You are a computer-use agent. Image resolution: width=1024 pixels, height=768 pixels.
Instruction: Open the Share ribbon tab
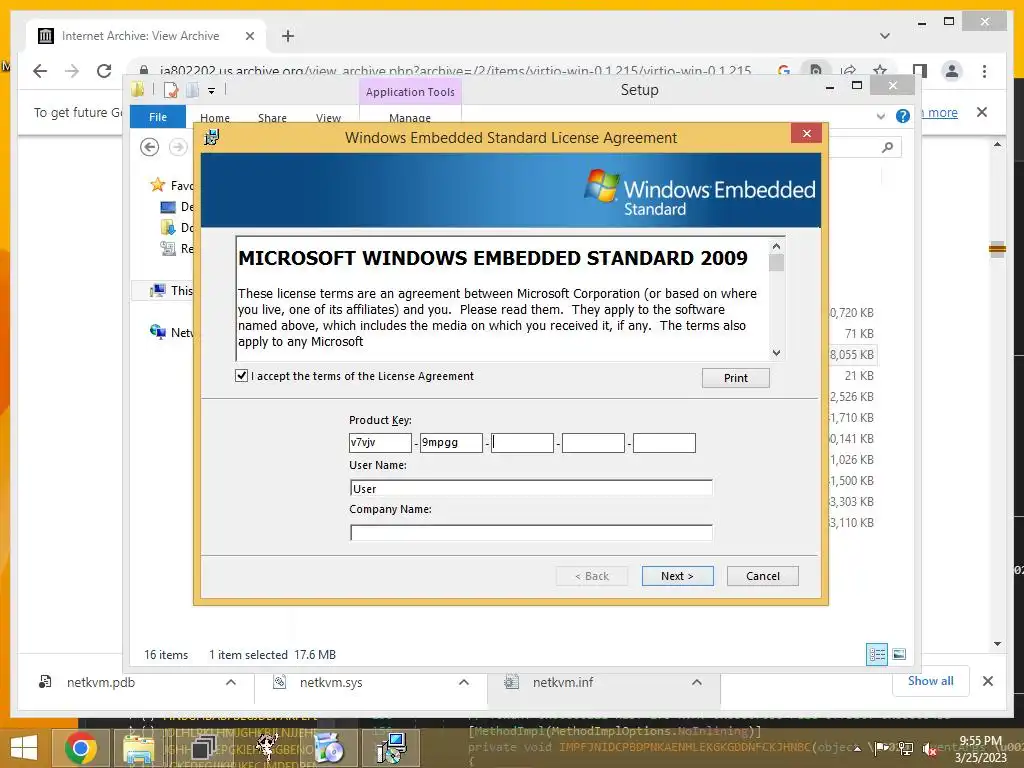point(272,118)
